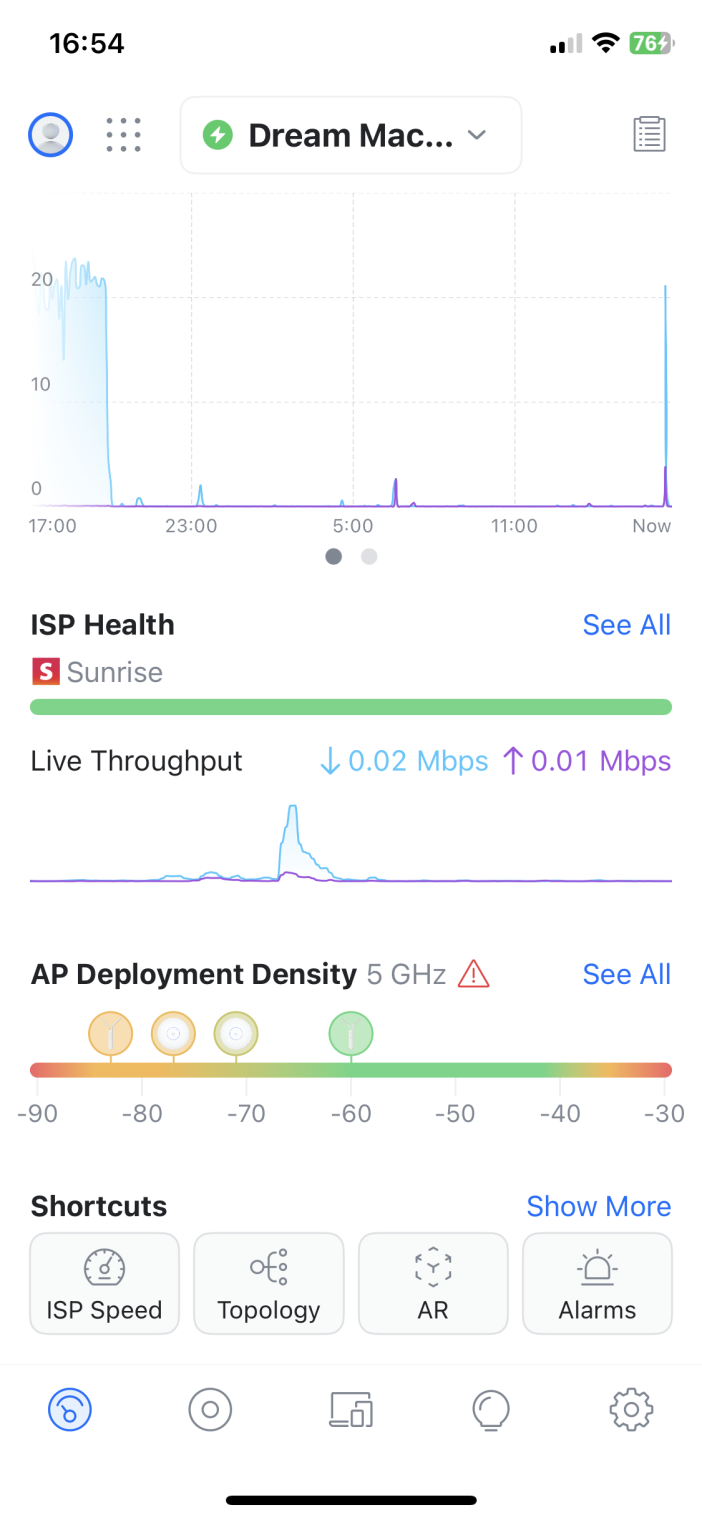Open the Topology shortcut
The width and height of the screenshot is (702, 1520).
click(x=268, y=1283)
